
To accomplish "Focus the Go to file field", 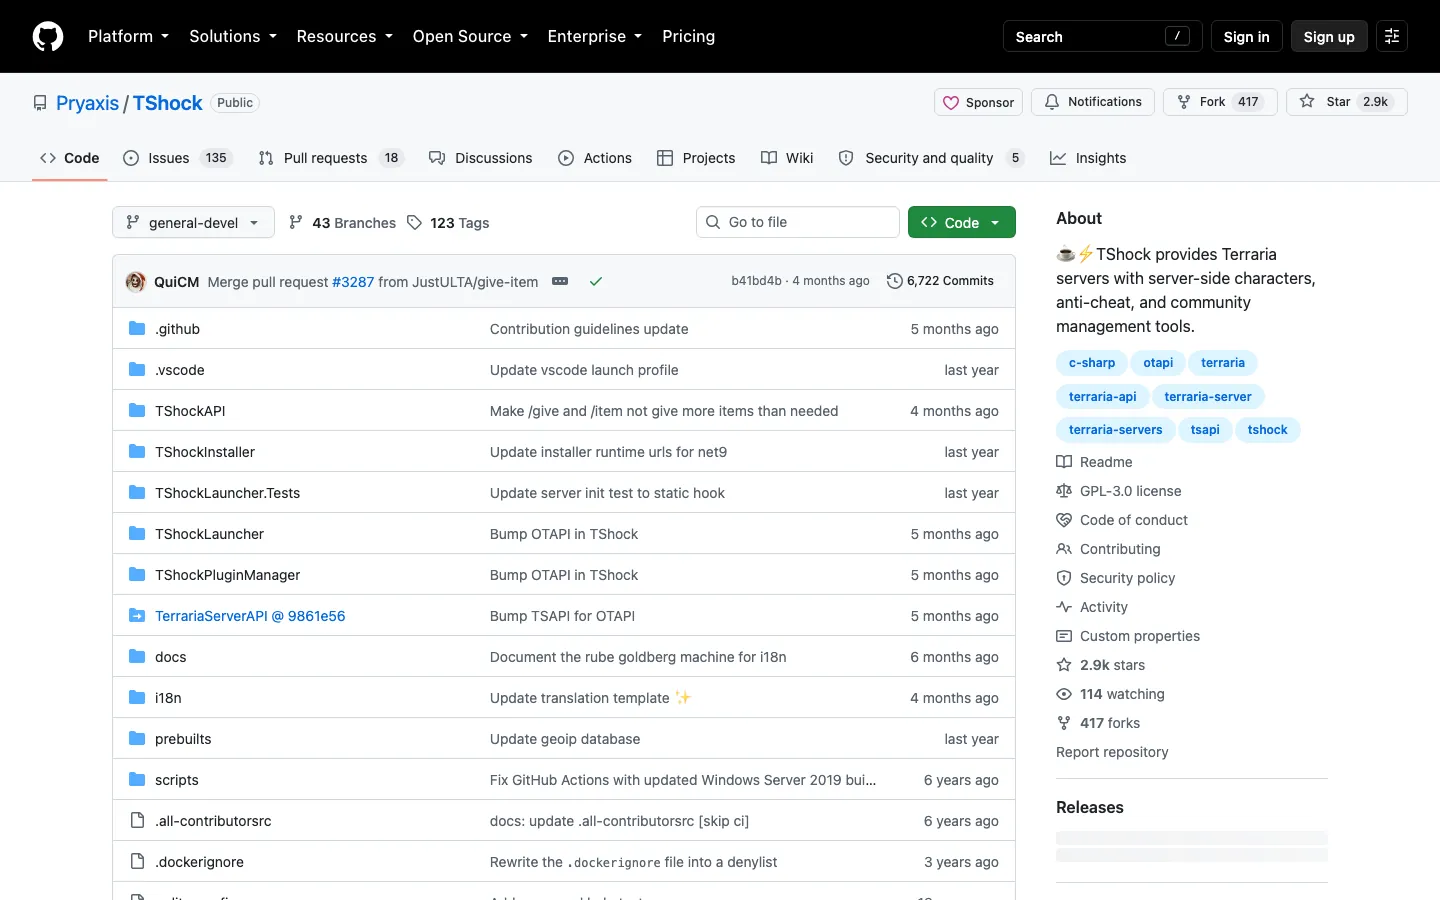I will pos(798,222).
